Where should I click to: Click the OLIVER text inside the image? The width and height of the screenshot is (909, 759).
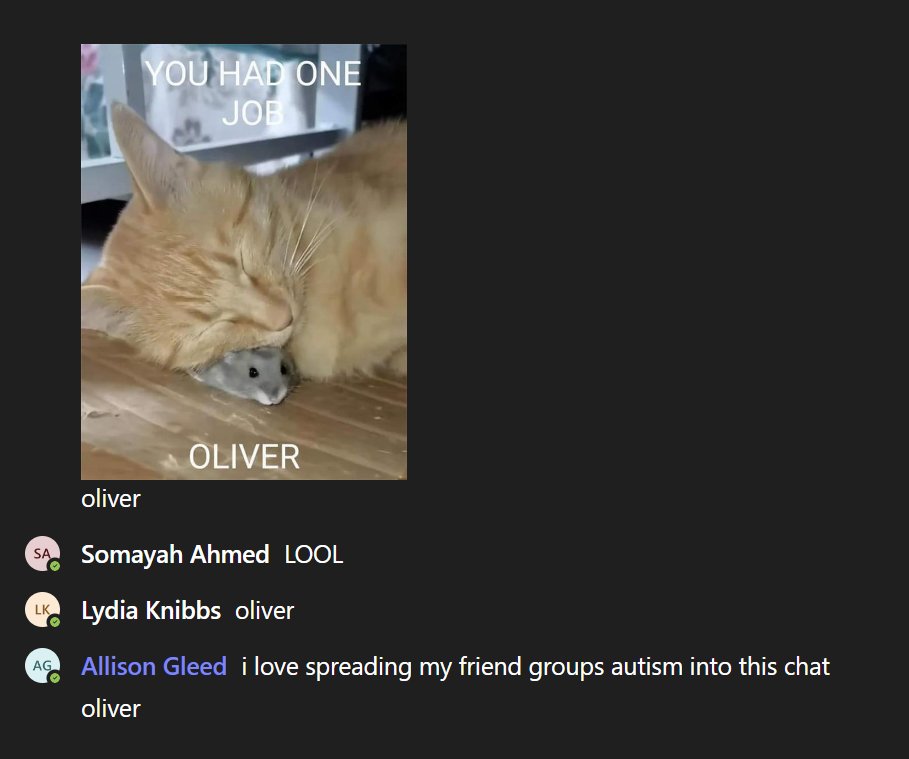tap(244, 457)
